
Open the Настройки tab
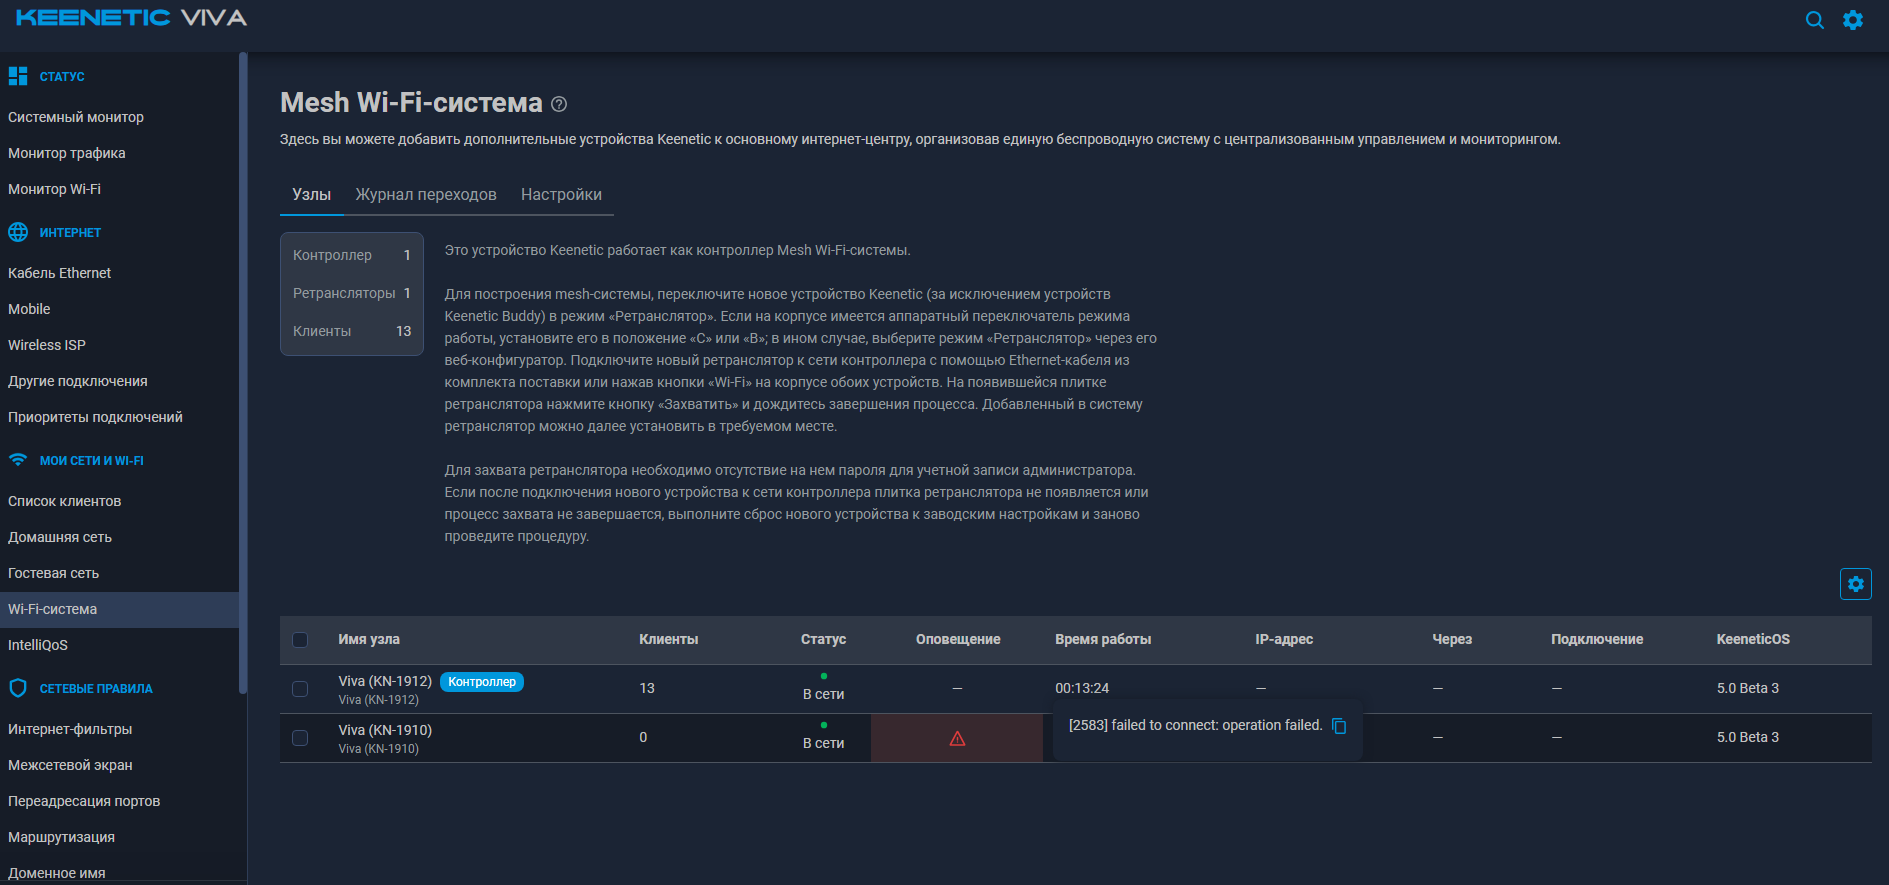(561, 194)
